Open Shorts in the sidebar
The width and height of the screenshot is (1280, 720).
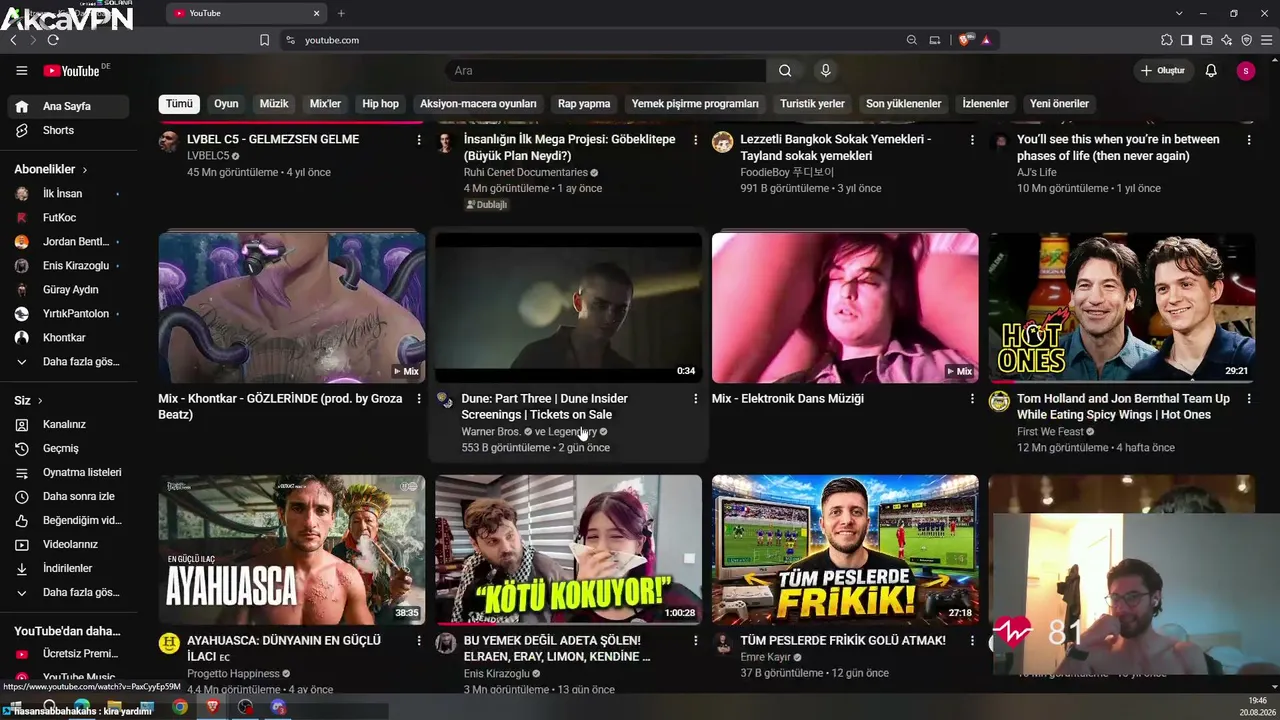point(68,131)
